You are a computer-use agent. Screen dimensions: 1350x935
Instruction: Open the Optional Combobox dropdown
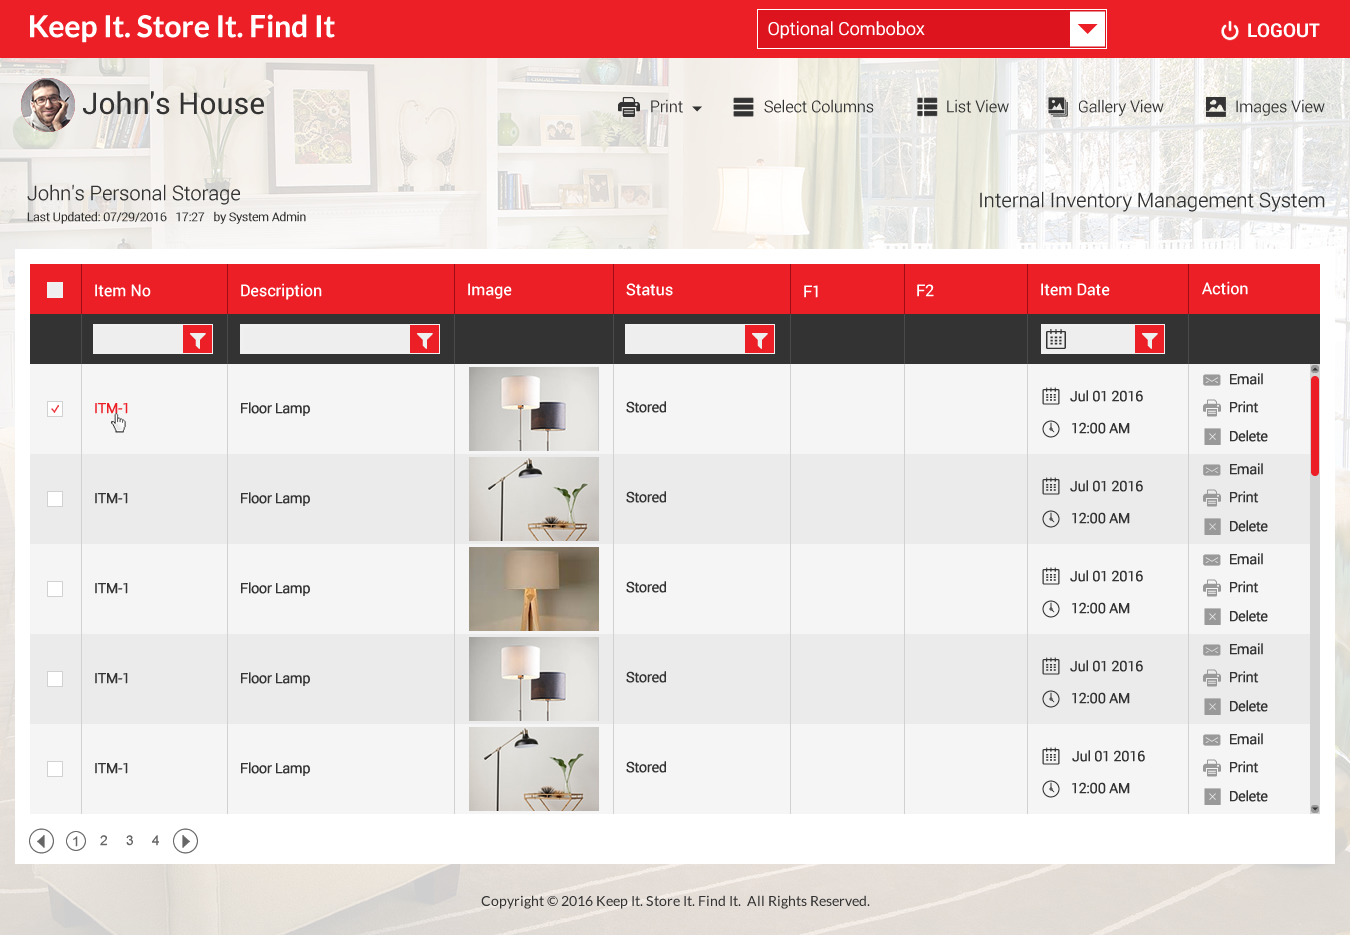coord(1086,29)
